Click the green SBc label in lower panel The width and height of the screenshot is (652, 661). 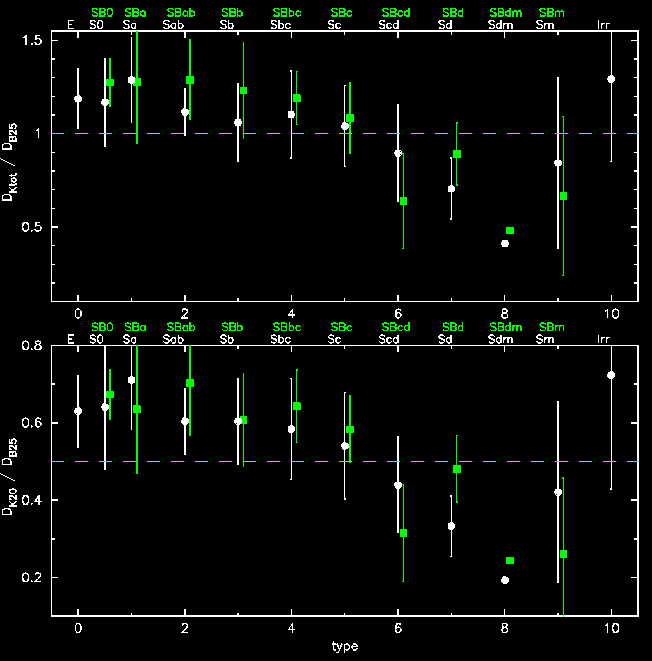[341, 327]
